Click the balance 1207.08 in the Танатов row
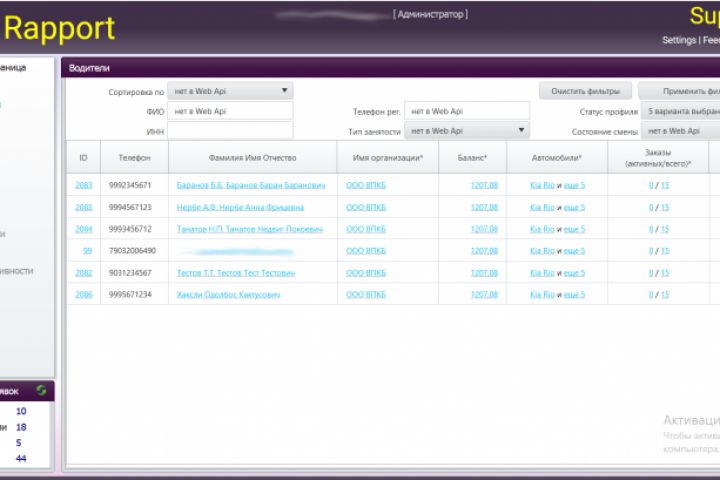The width and height of the screenshot is (720, 480). tap(484, 229)
